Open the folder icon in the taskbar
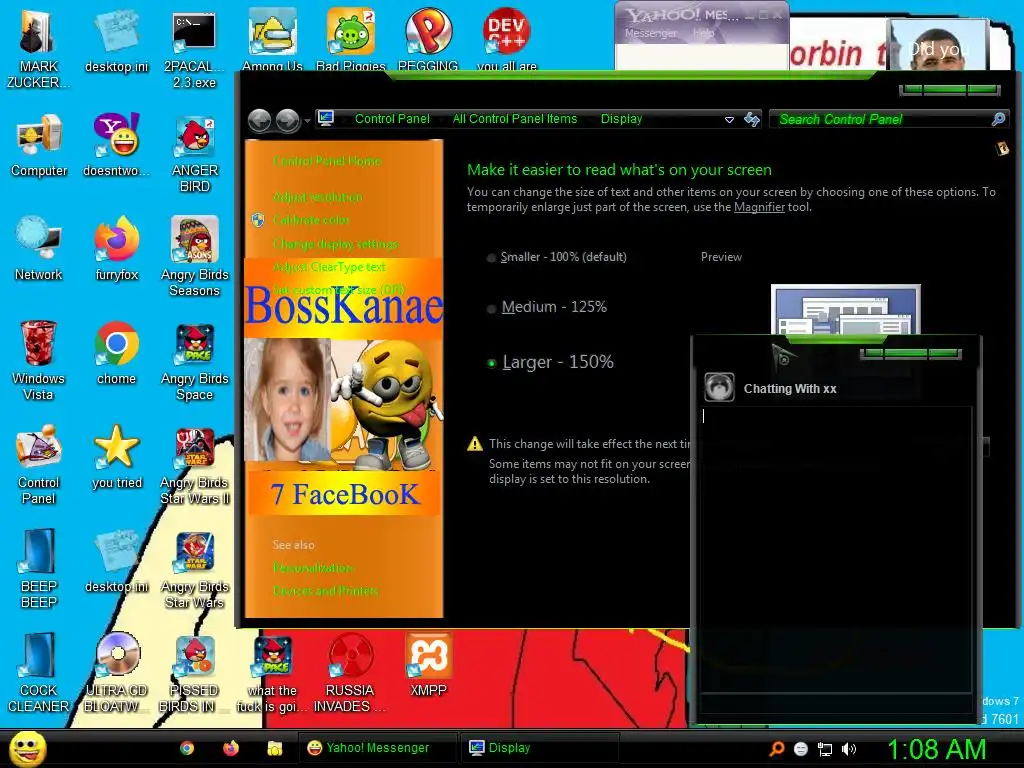This screenshot has width=1024, height=768. click(x=275, y=748)
